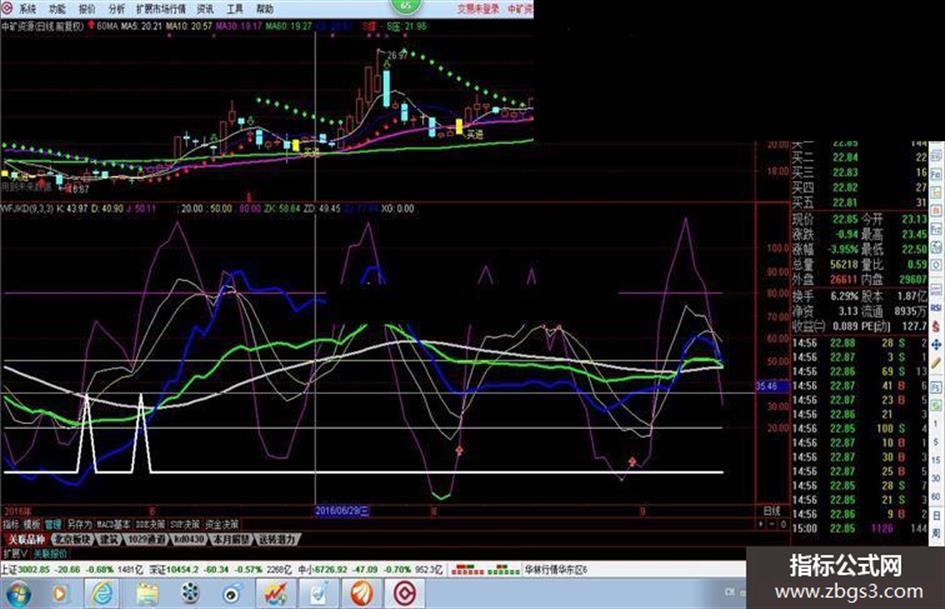Click the blue four-arrow move icon
Viewport: 945px width, 609px height.
(x=936, y=345)
